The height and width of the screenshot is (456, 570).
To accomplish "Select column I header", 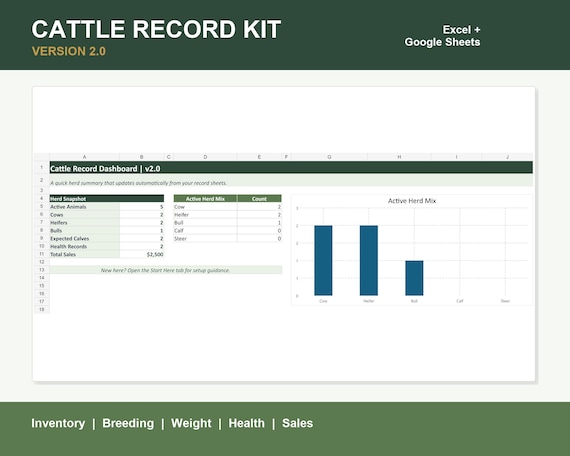I will (x=457, y=157).
